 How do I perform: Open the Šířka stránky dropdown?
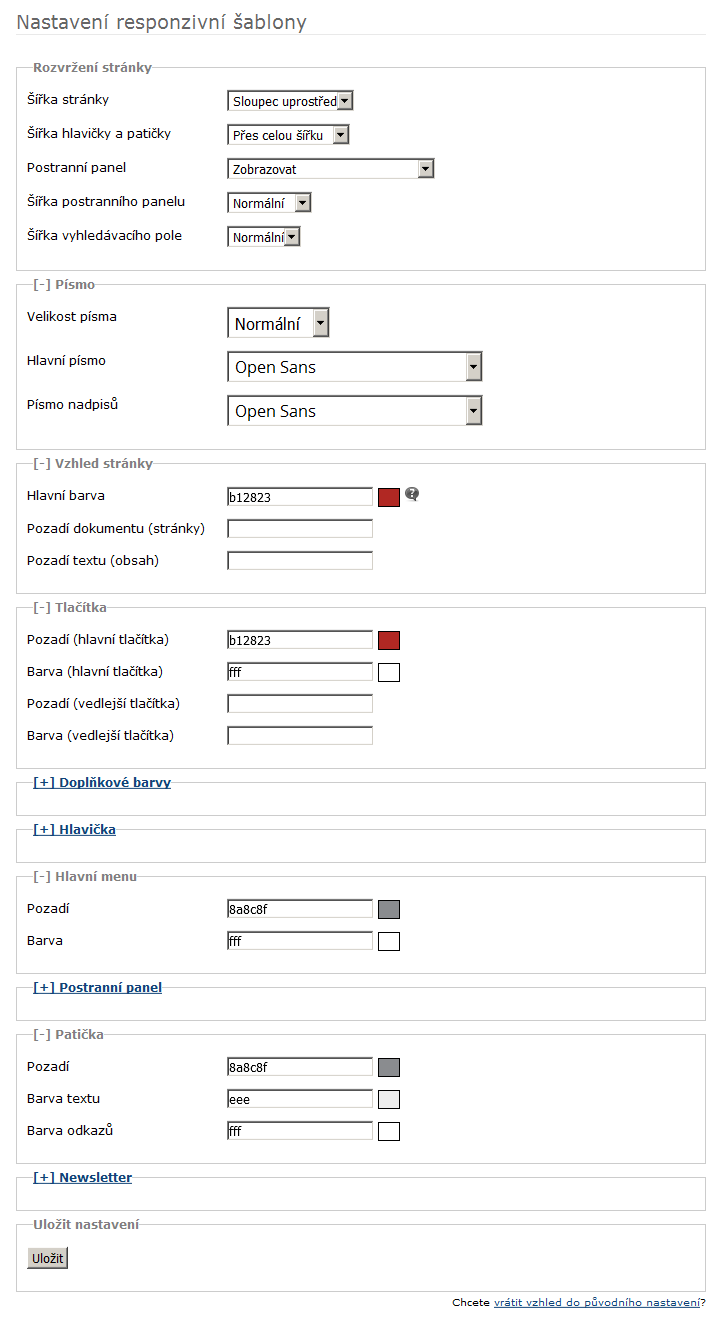pos(291,101)
